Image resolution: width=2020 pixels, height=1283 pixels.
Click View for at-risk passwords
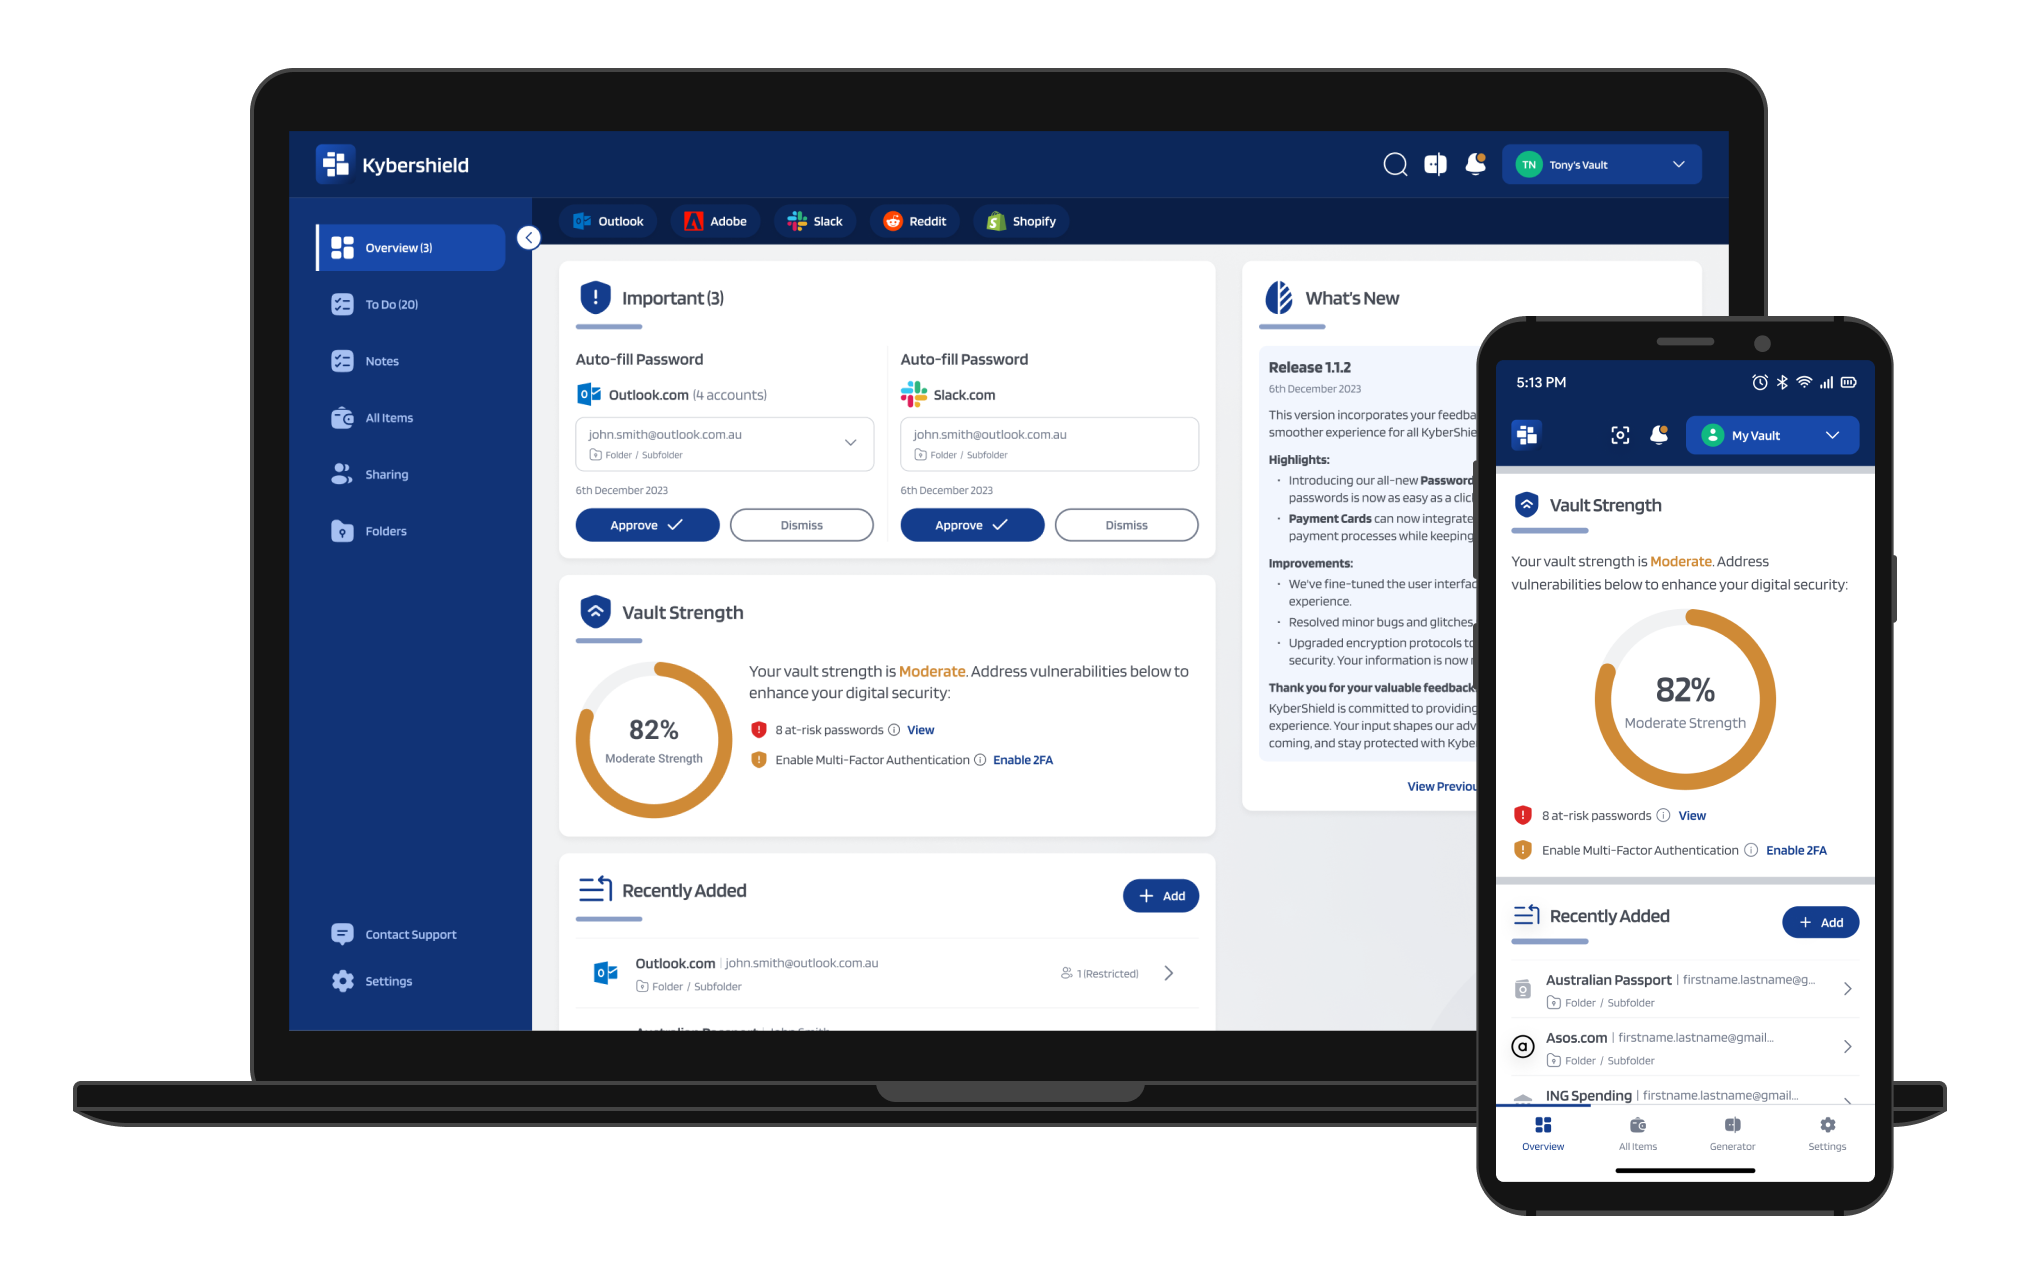[956, 729]
